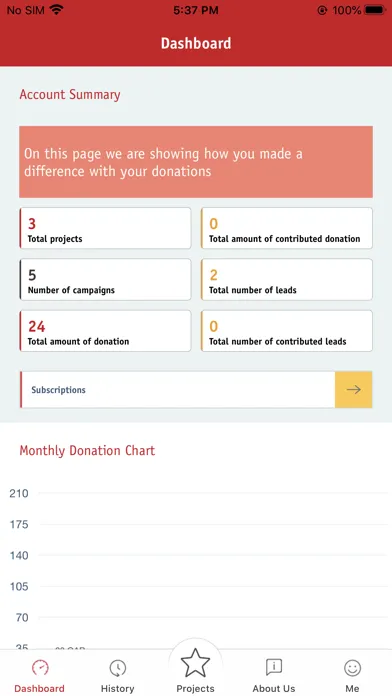Tap the Dashboard gauge icon
Viewport: 392px width, 696px height.
click(x=40, y=667)
